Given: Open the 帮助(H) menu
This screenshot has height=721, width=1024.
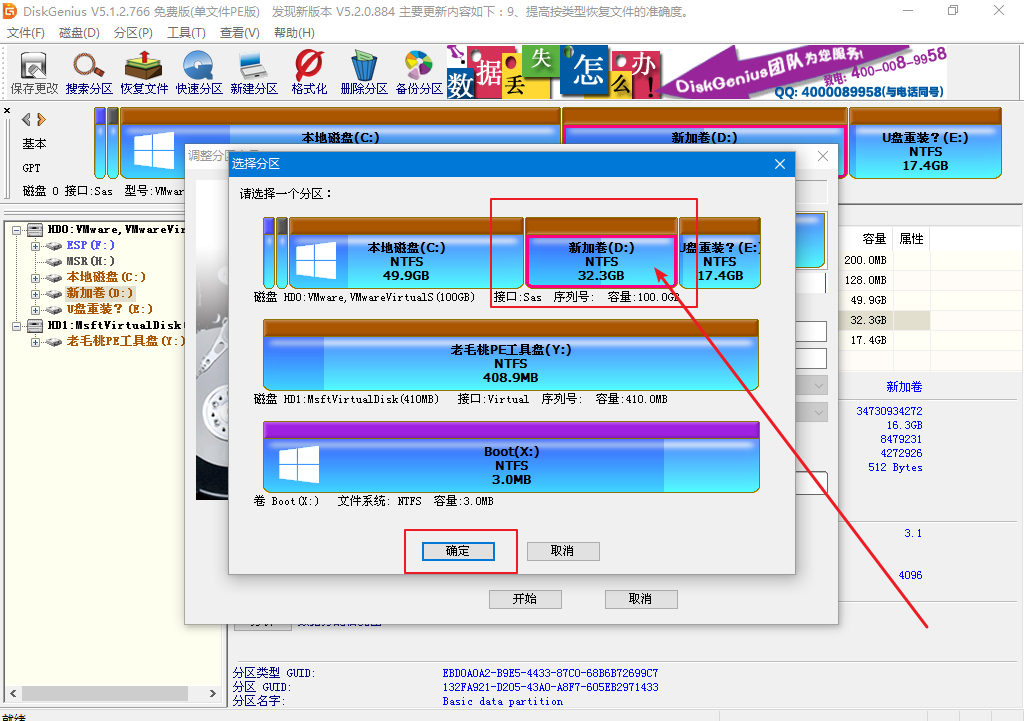Looking at the screenshot, I should point(294,33).
